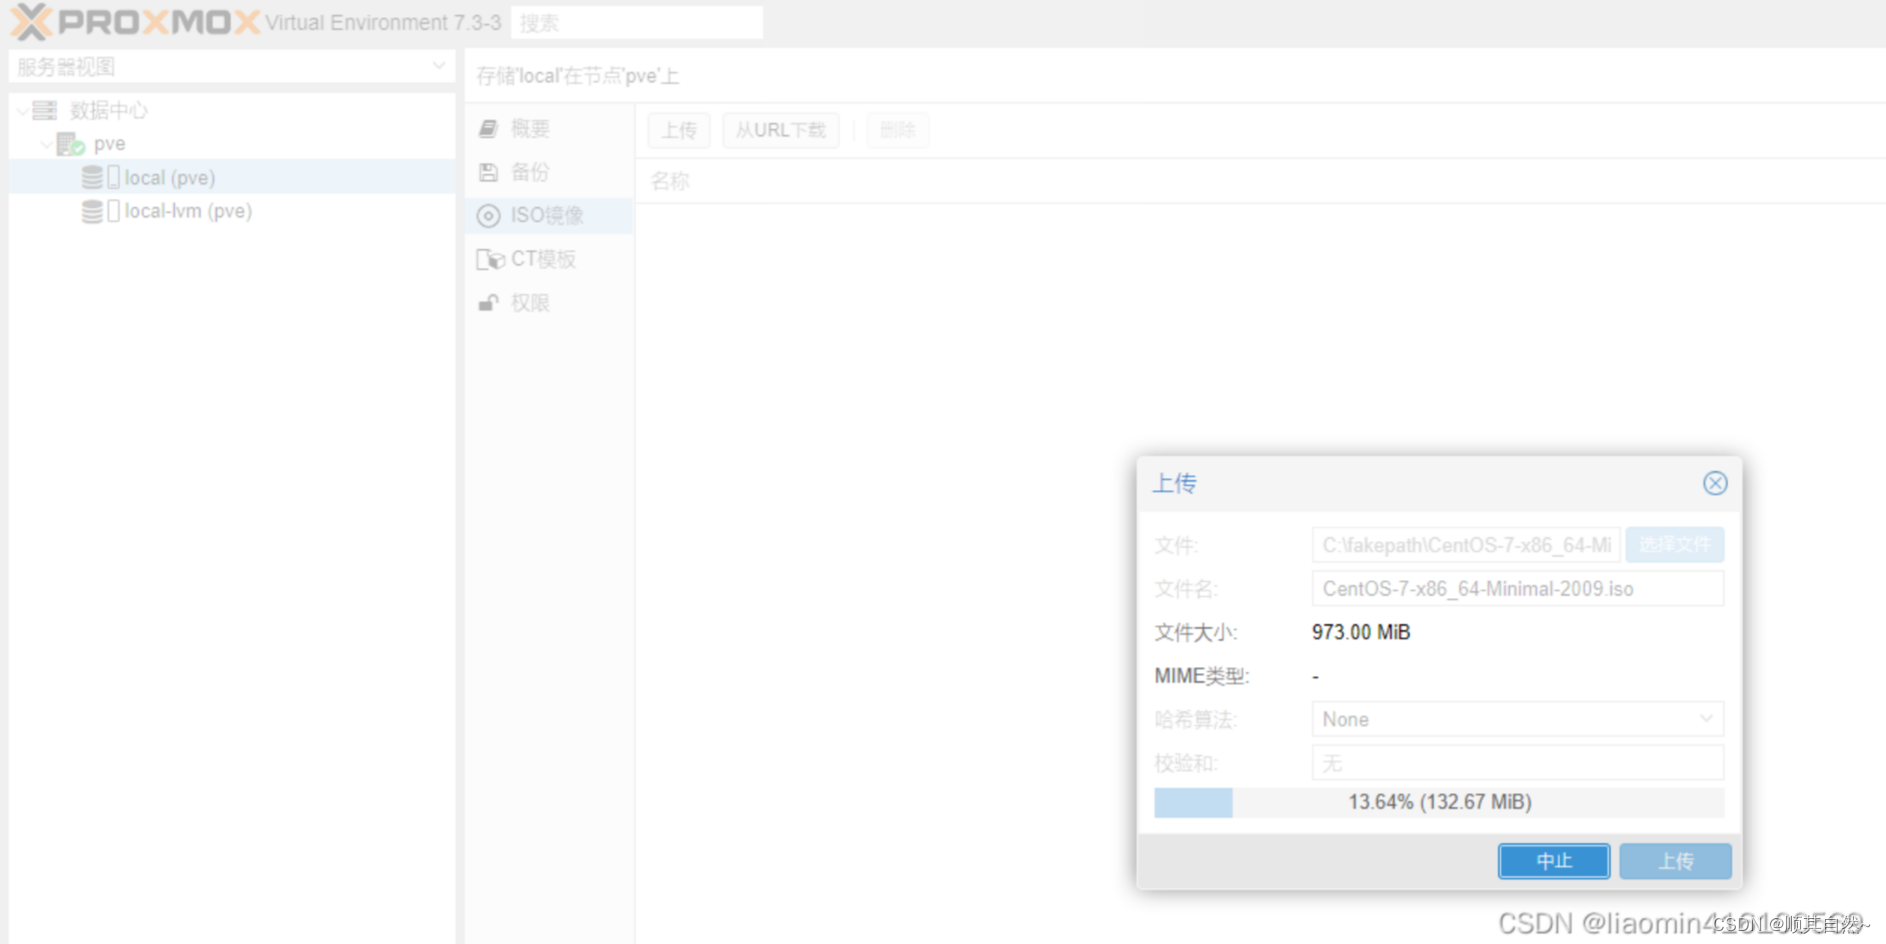Screen dimensions: 1886x944
Task: Click the 数据中心 server icon
Action: (44, 110)
